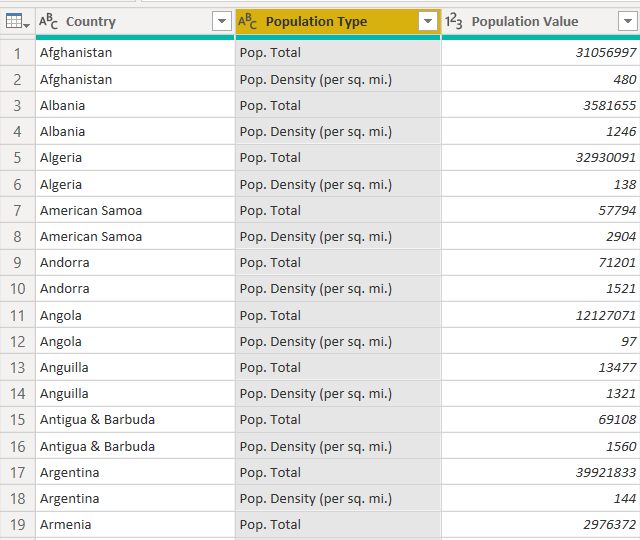Click the Afghanistan cell in row 1

coord(135,53)
